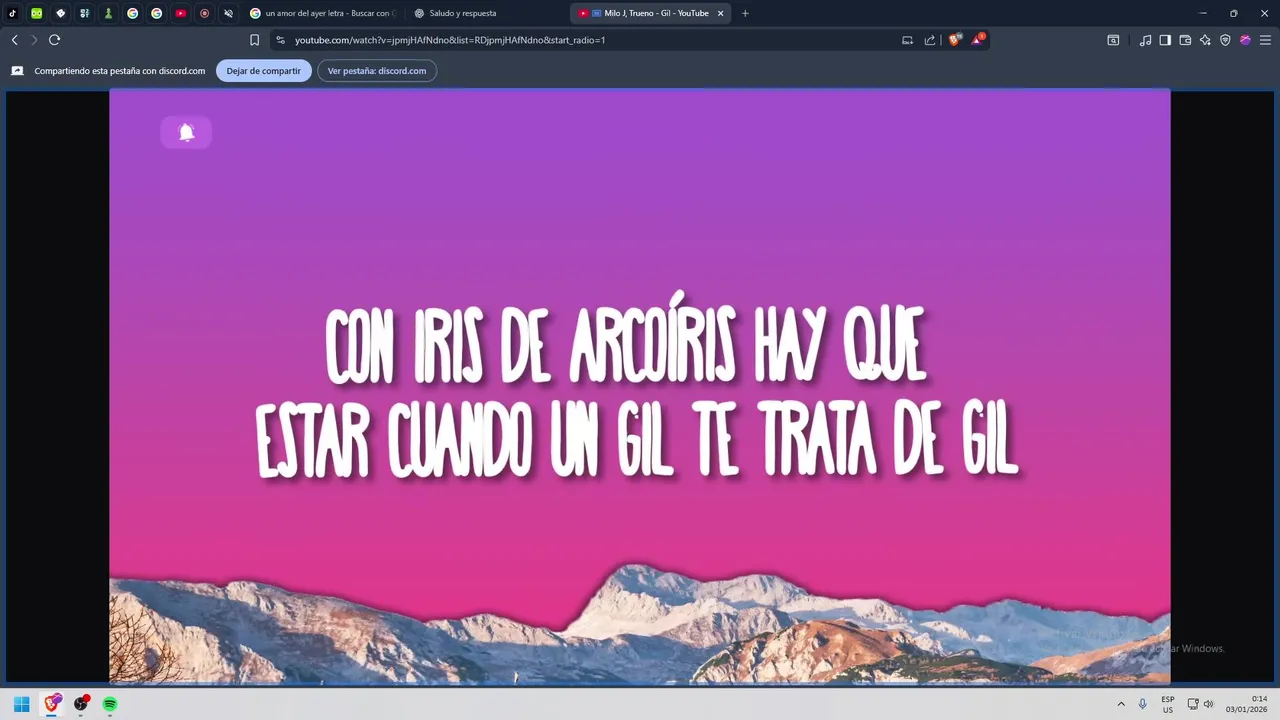The image size is (1280, 720).
Task: Open the Leo AI sparkle icon
Action: (1205, 40)
